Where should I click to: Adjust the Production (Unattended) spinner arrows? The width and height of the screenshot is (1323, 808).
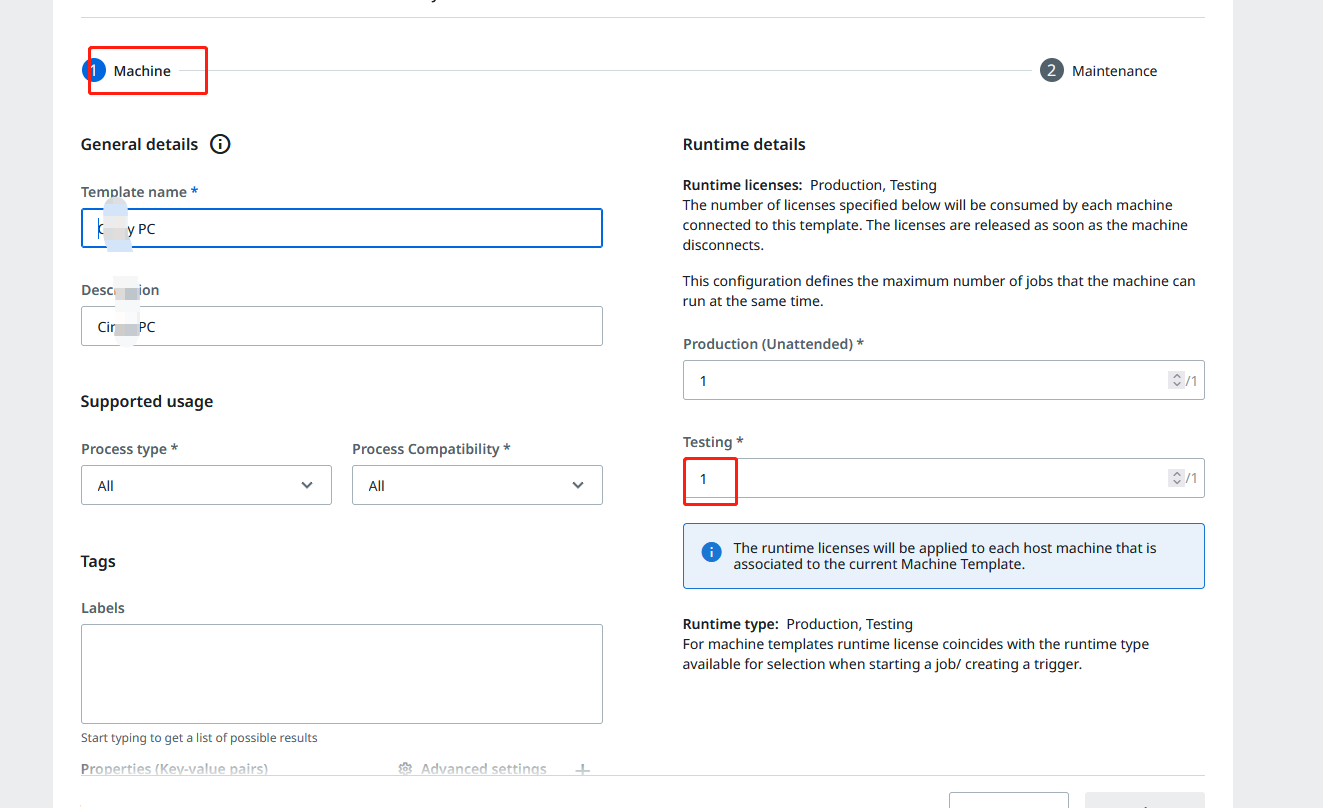(1176, 380)
